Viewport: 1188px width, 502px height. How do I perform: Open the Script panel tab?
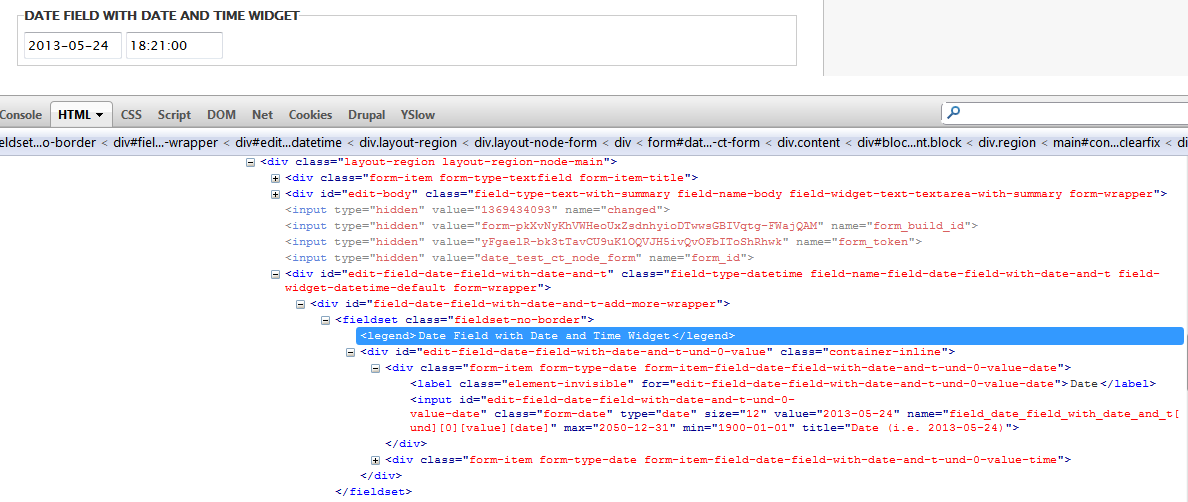174,115
